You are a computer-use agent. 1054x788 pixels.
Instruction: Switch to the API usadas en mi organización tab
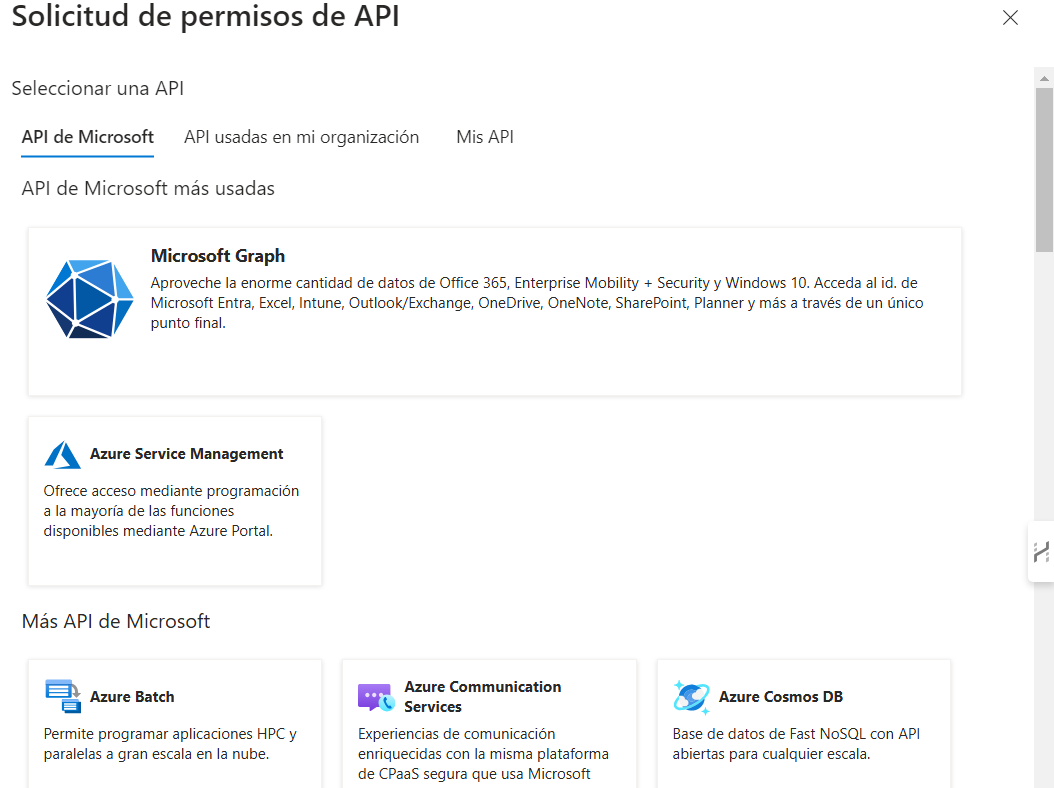click(x=301, y=137)
